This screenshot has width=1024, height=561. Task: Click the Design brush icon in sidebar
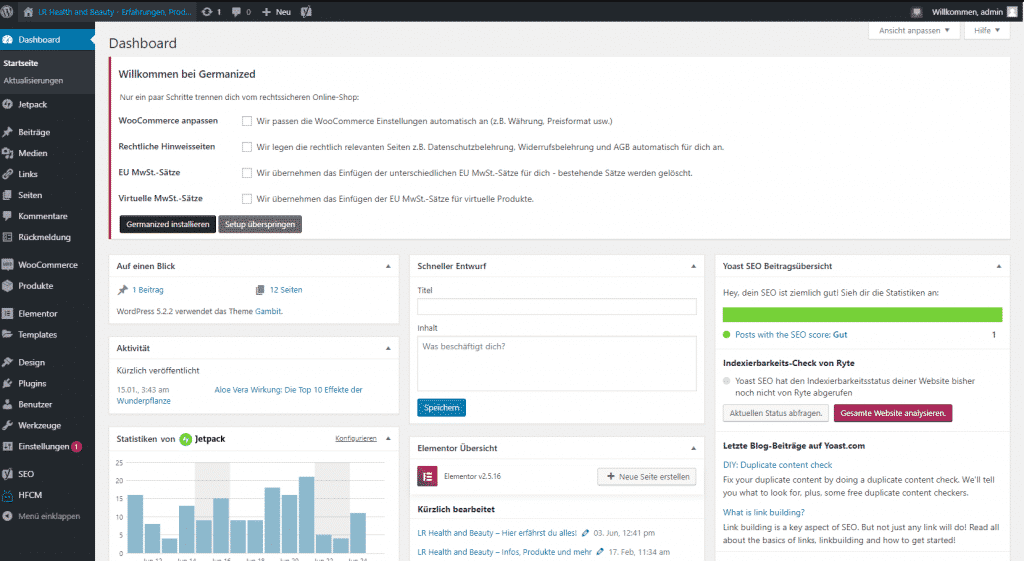coord(8,362)
